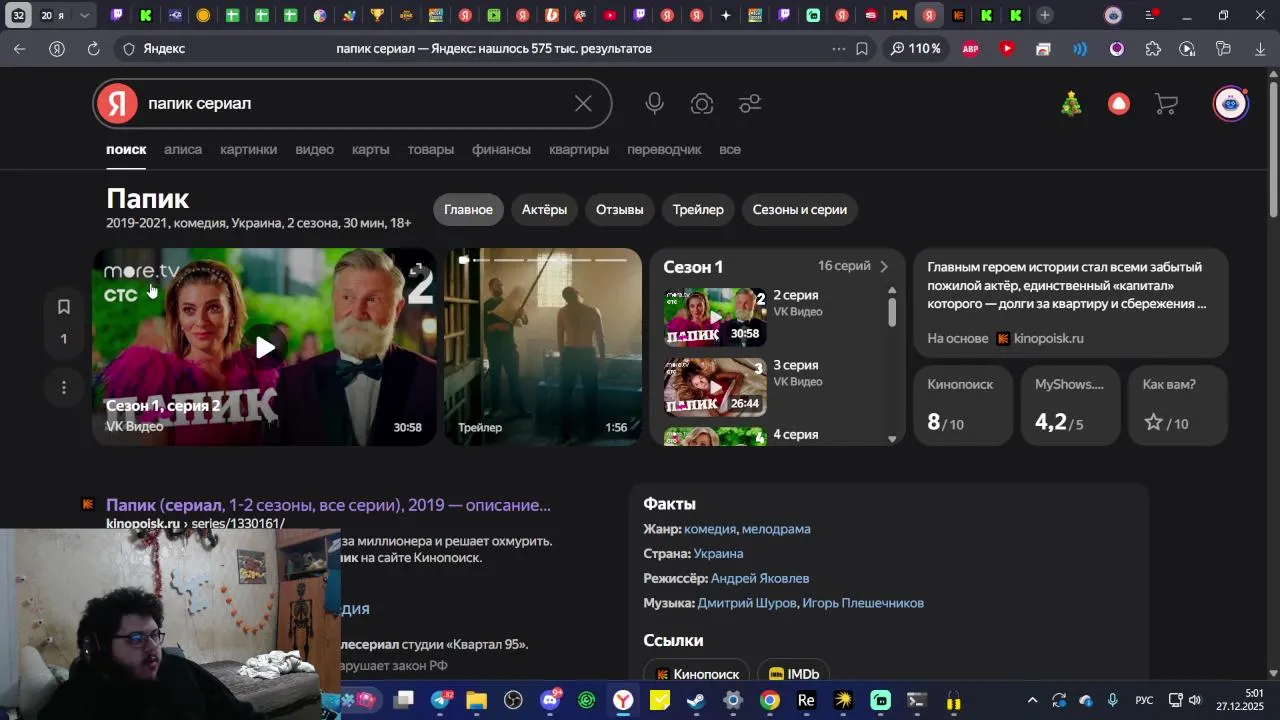Open File Explorer from the taskbar
Viewport: 1280px width, 720px height.
pyautogui.click(x=477, y=700)
